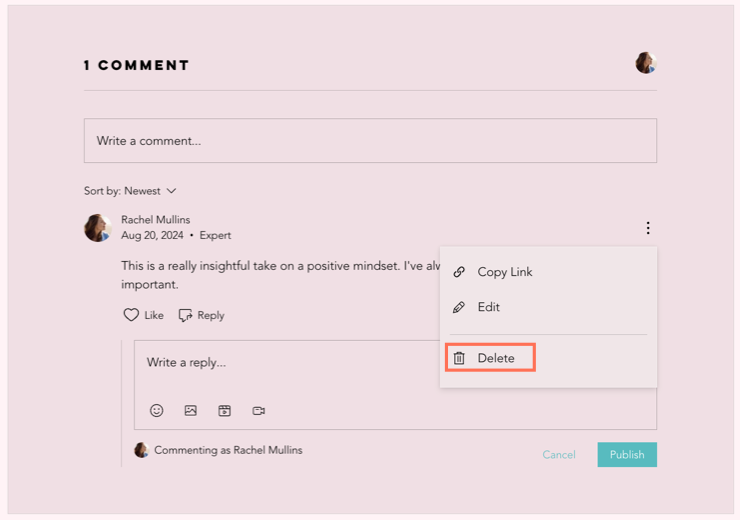This screenshot has height=520, width=740.
Task: Click the Cancel link
Action: [559, 455]
